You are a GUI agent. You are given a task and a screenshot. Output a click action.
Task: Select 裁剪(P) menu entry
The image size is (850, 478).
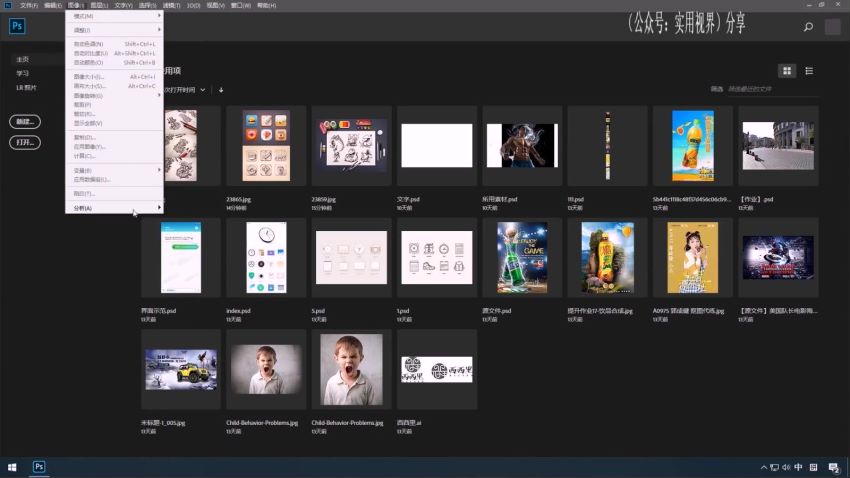pos(114,105)
